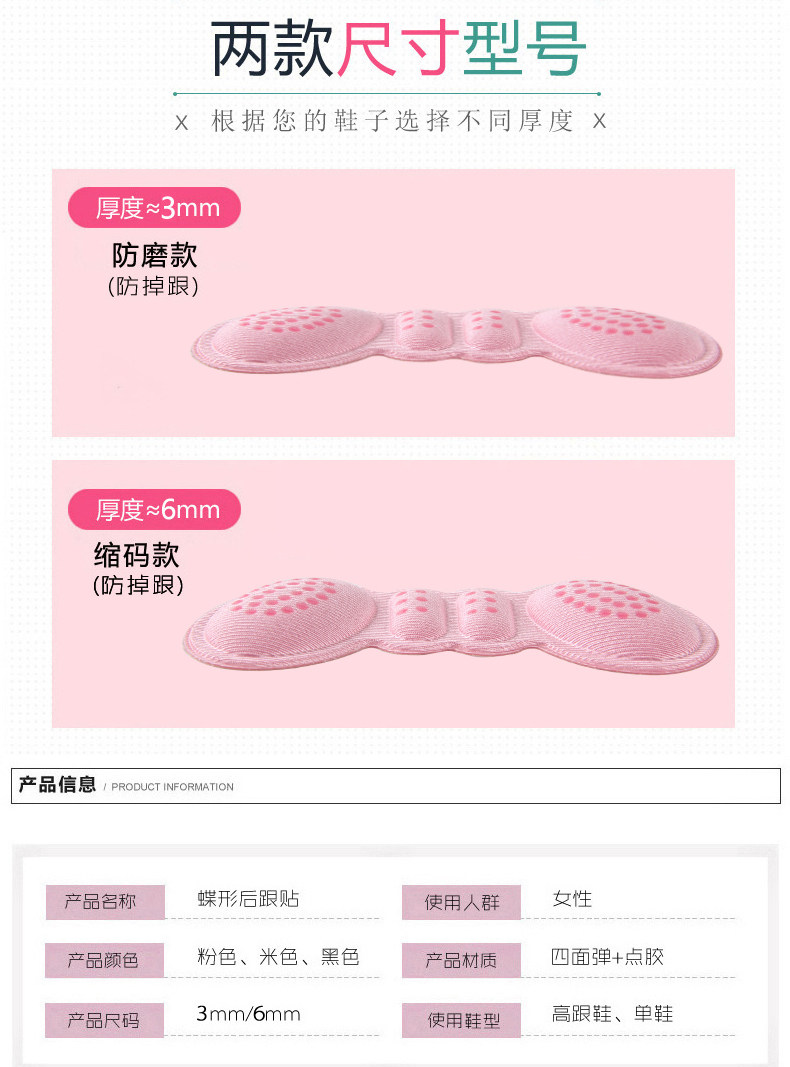
Task: Click the 四面弹+点胶 material value
Action: tap(608, 957)
